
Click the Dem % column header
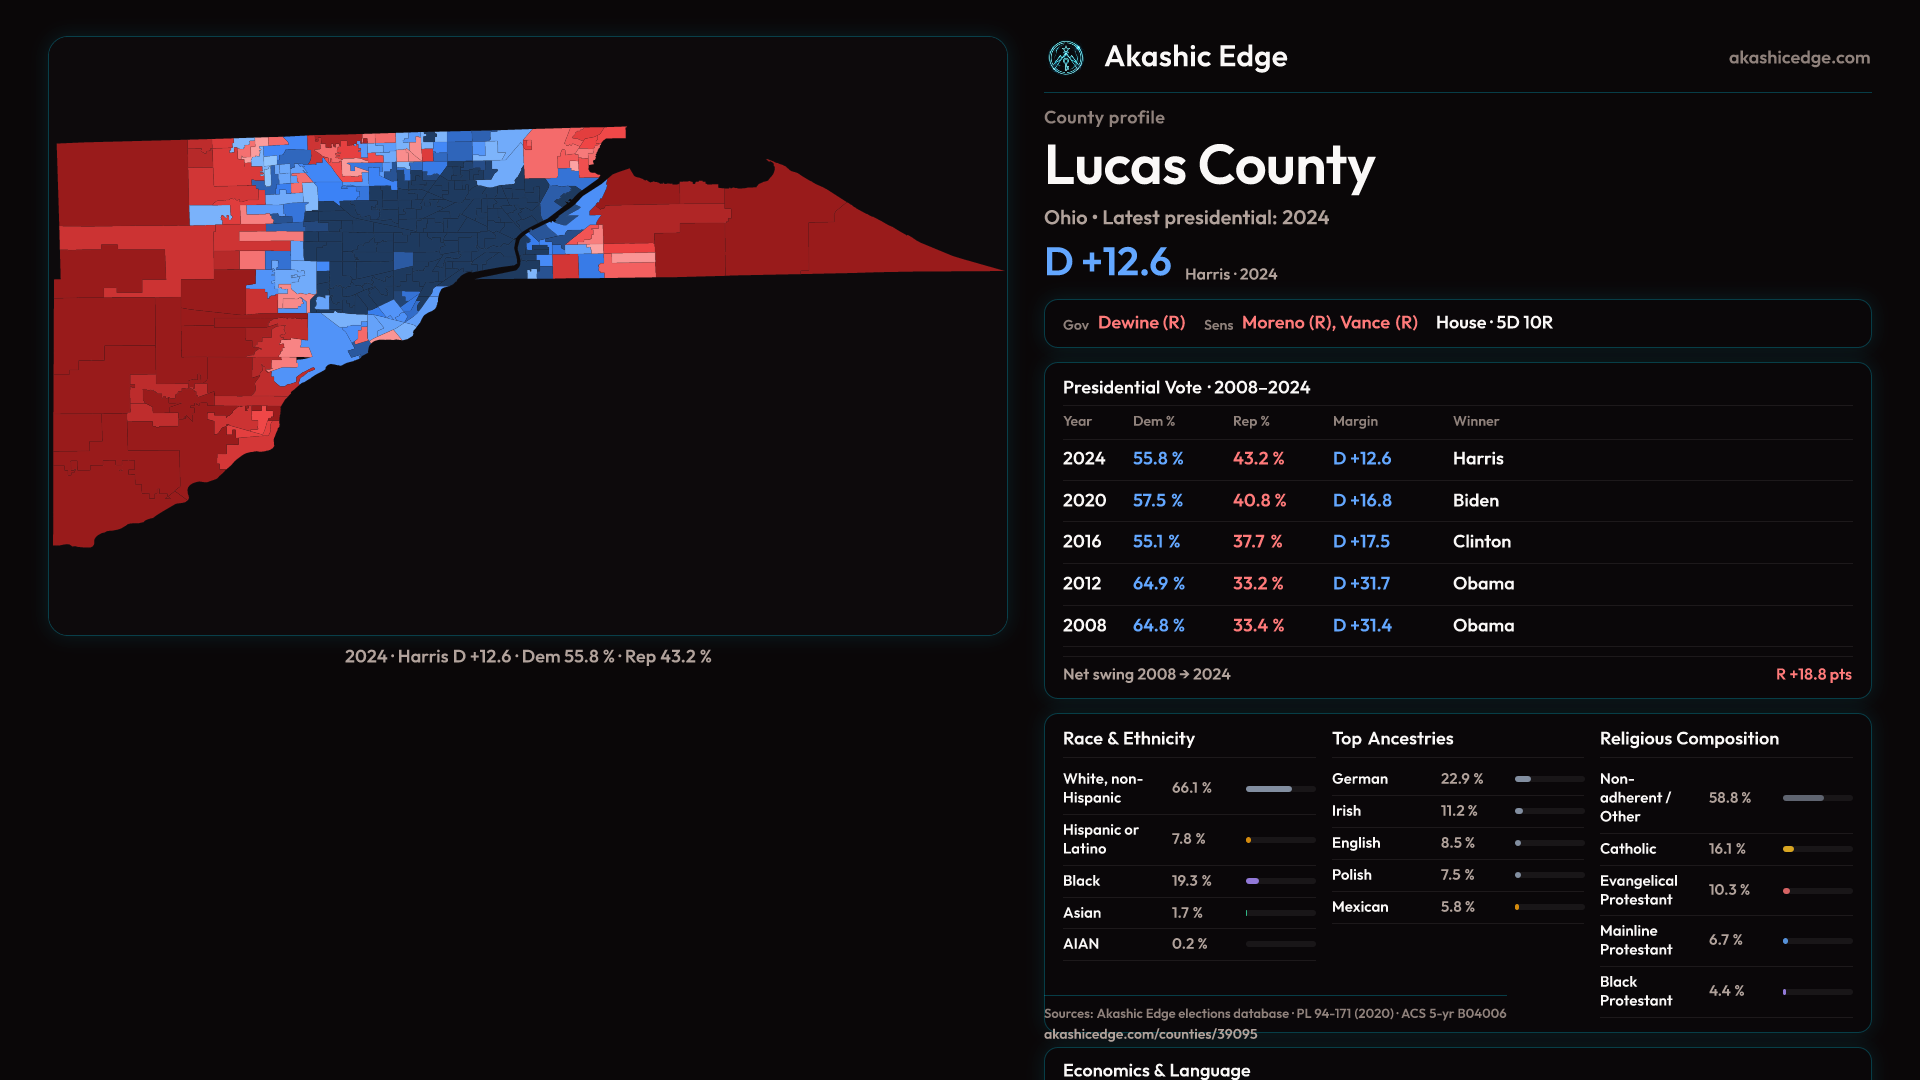(1153, 422)
